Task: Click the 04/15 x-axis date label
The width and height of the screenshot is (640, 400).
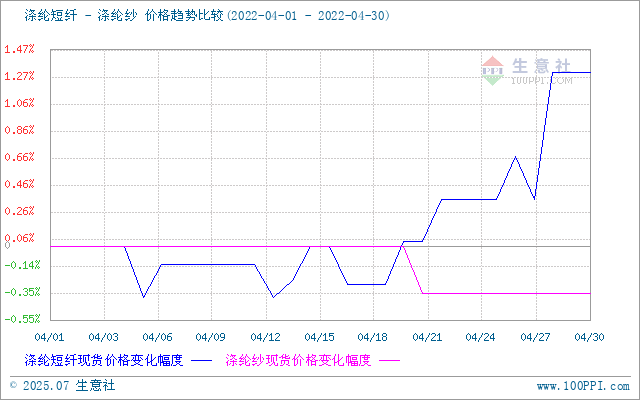Action: (320, 337)
